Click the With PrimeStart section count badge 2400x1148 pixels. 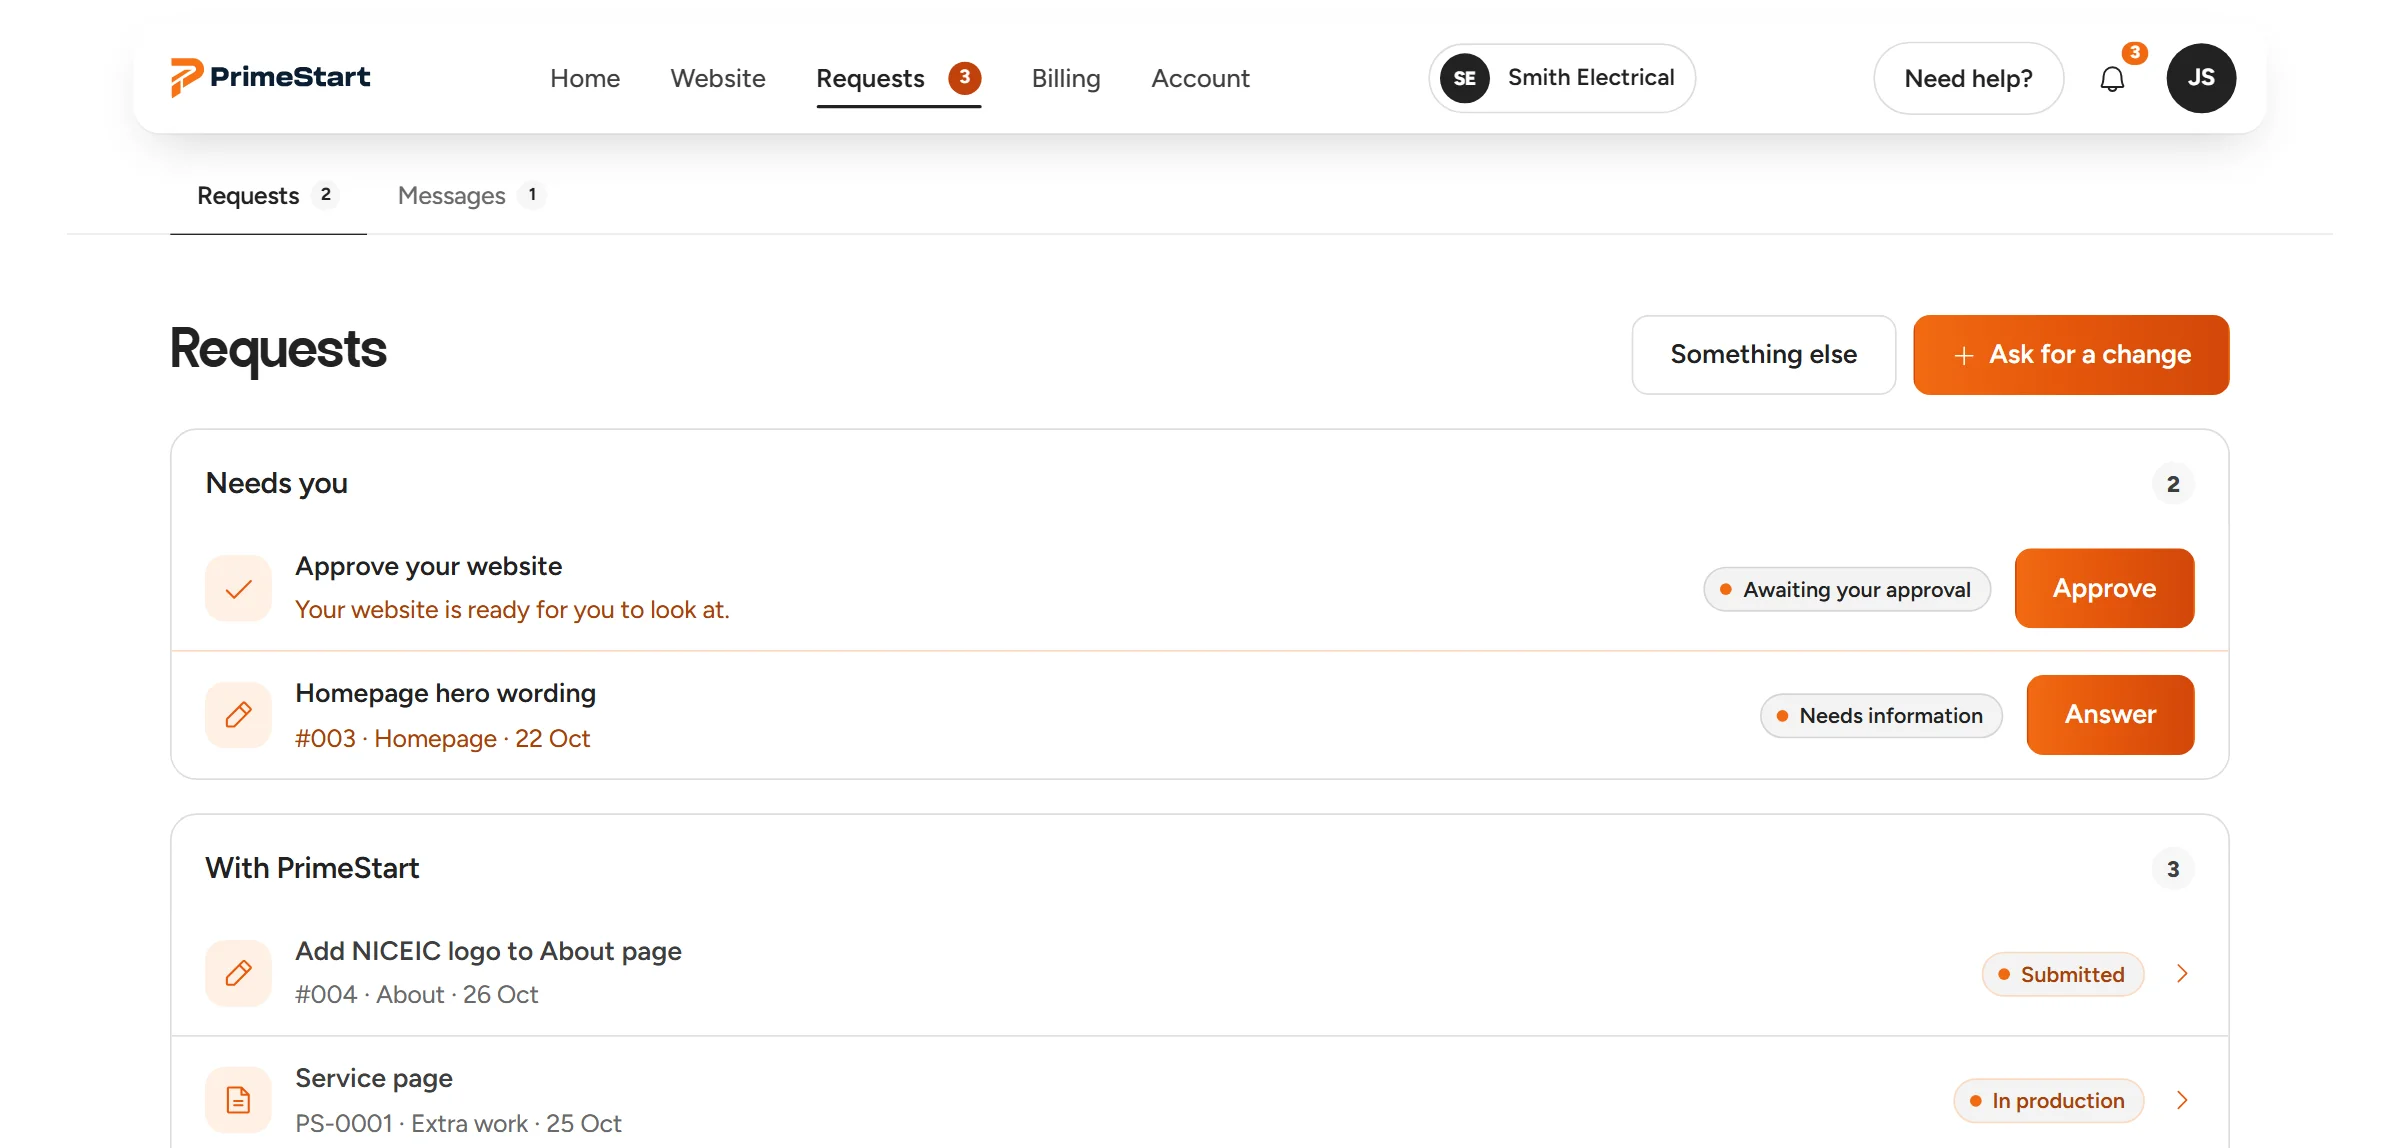2172,869
